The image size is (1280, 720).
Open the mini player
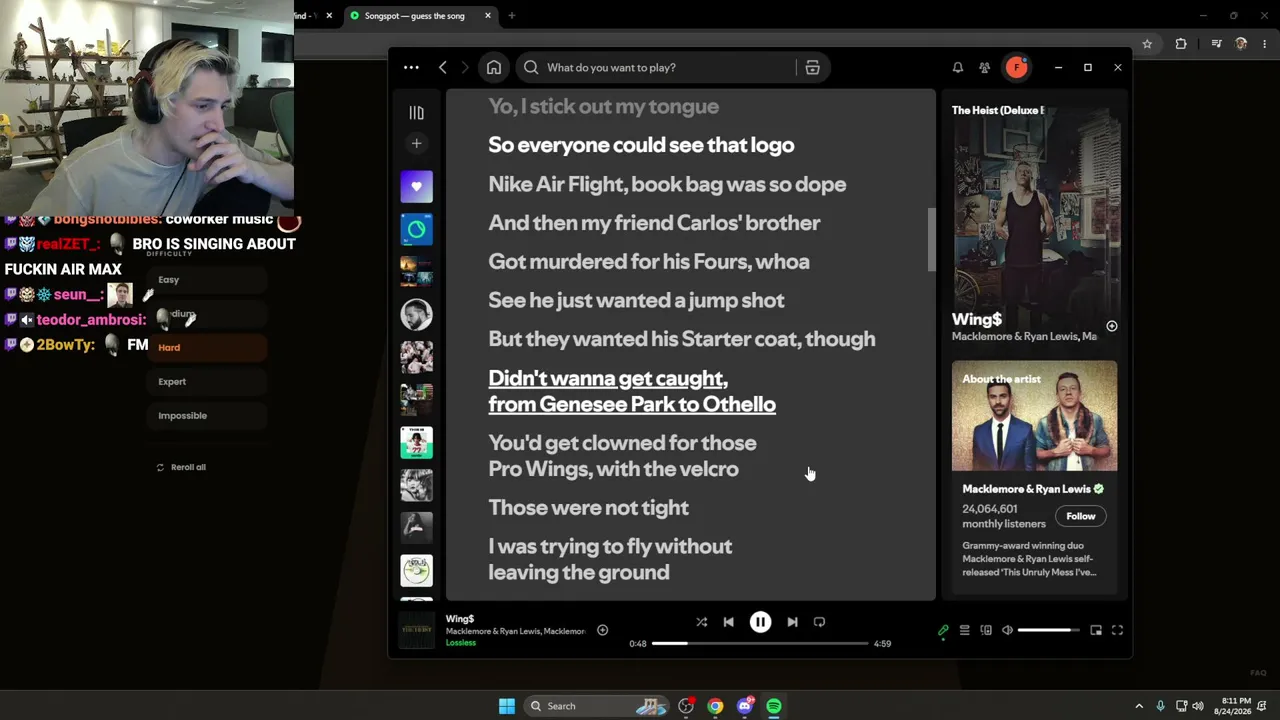[1096, 630]
